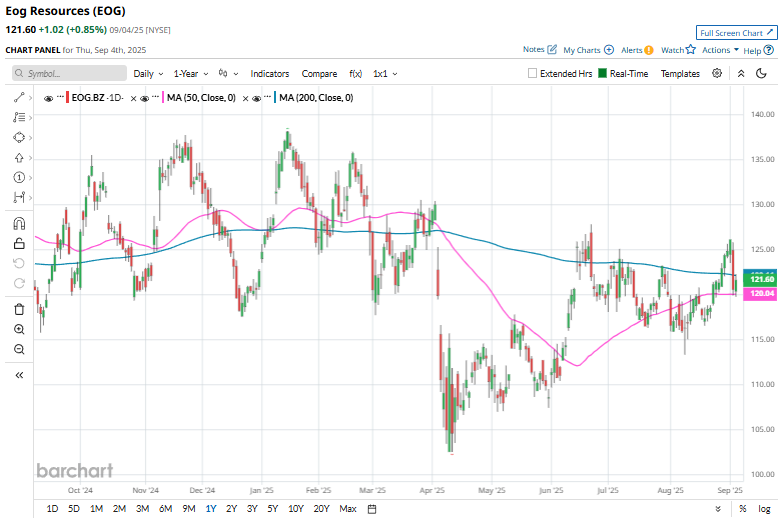This screenshot has width=782, height=526.
Task: Select the 6M time range
Action: click(166, 509)
